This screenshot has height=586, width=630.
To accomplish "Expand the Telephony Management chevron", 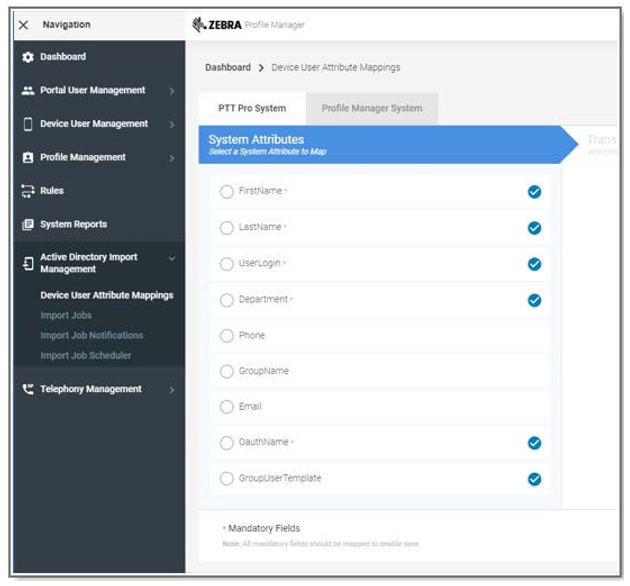I will 172,390.
